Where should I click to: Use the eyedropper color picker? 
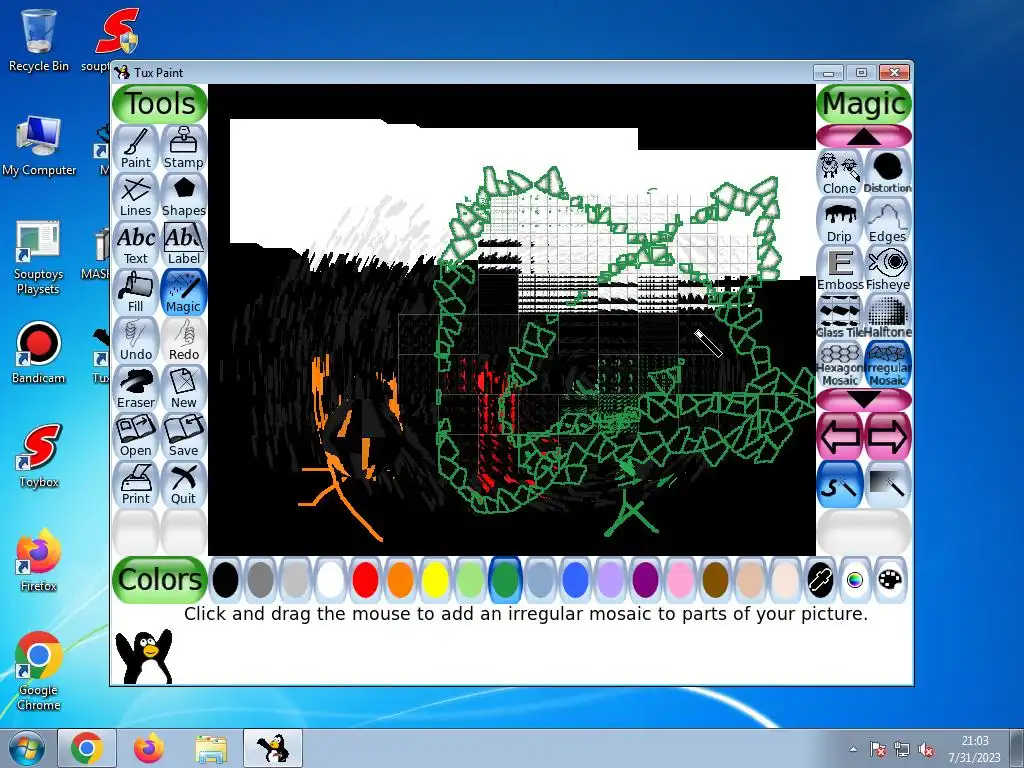[x=820, y=580]
